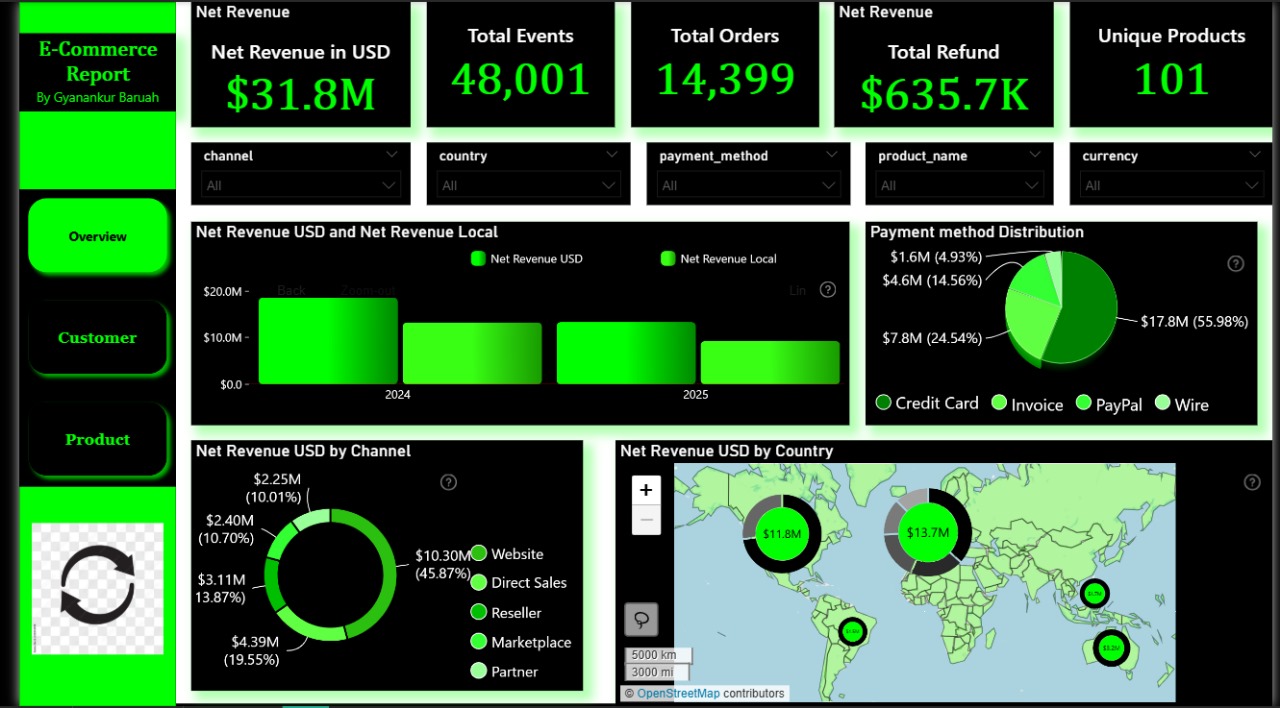Toggle Net Revenue Local legend series
1280x708 pixels.
coord(718,259)
